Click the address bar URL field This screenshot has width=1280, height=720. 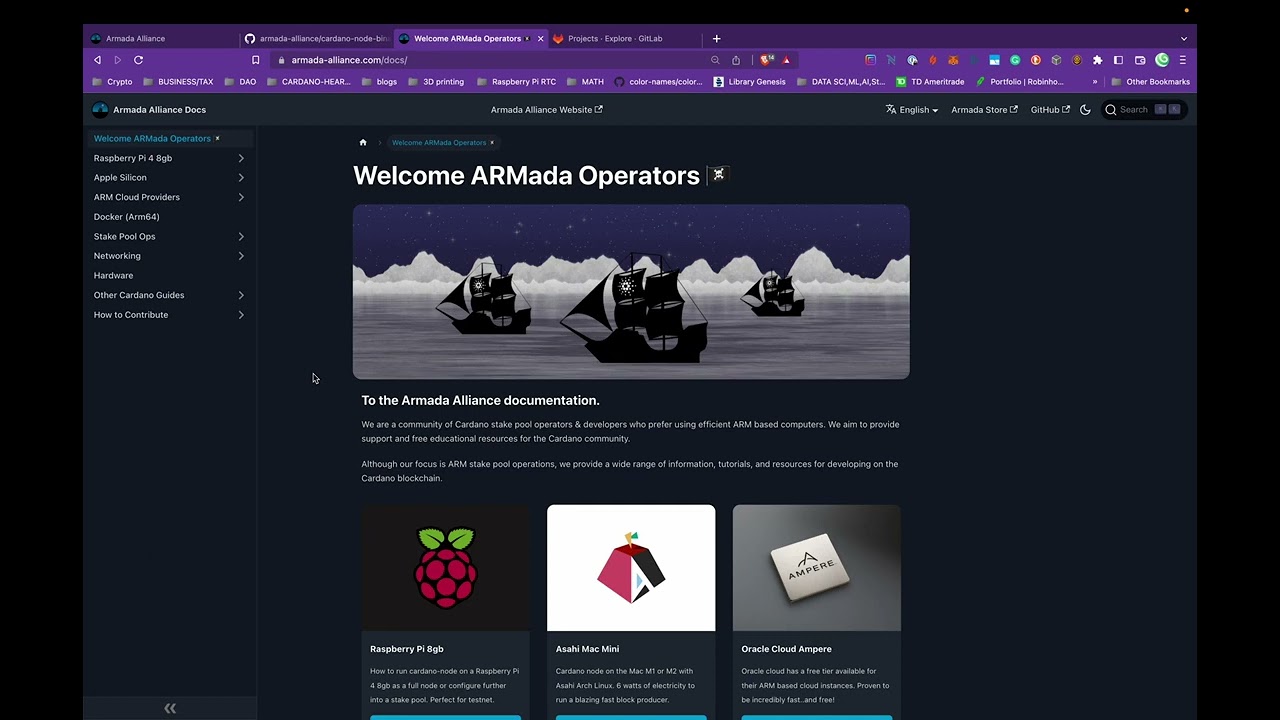click(490, 60)
